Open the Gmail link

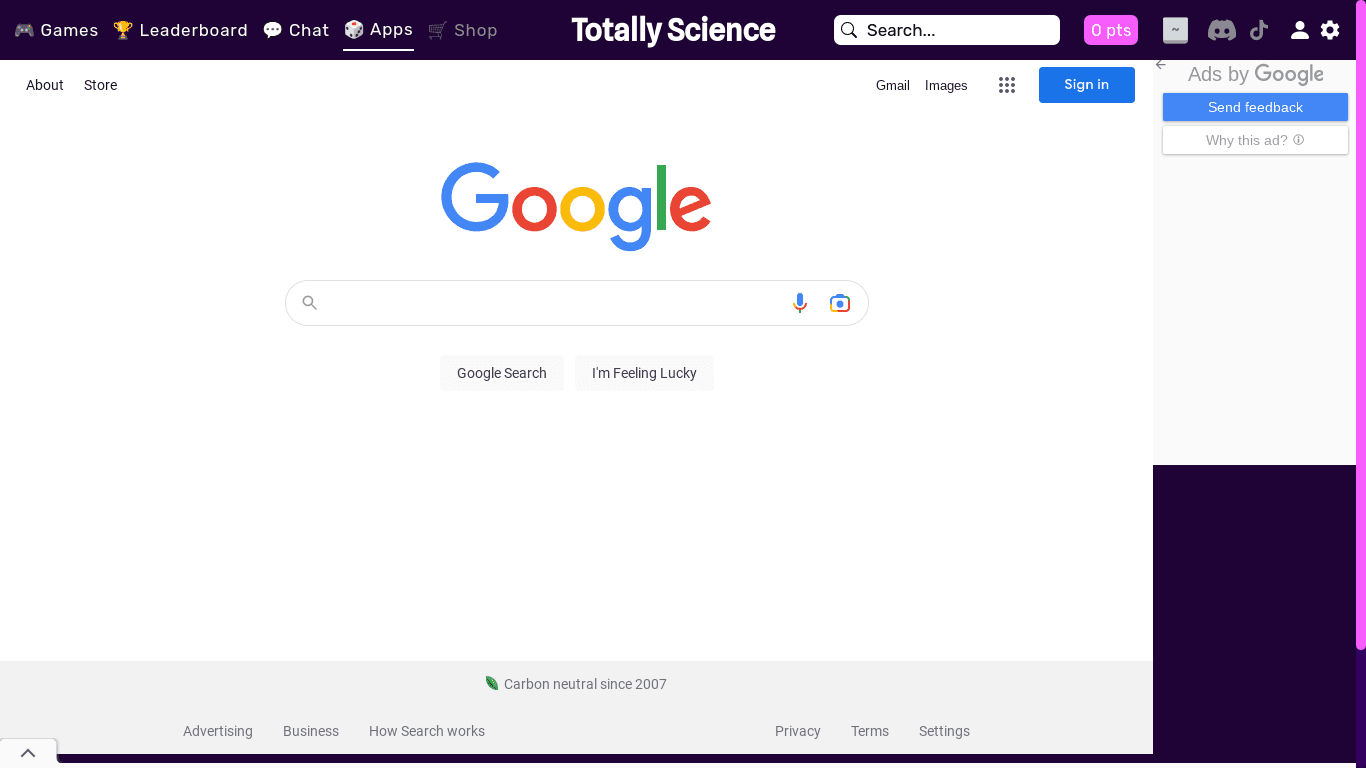click(x=892, y=85)
